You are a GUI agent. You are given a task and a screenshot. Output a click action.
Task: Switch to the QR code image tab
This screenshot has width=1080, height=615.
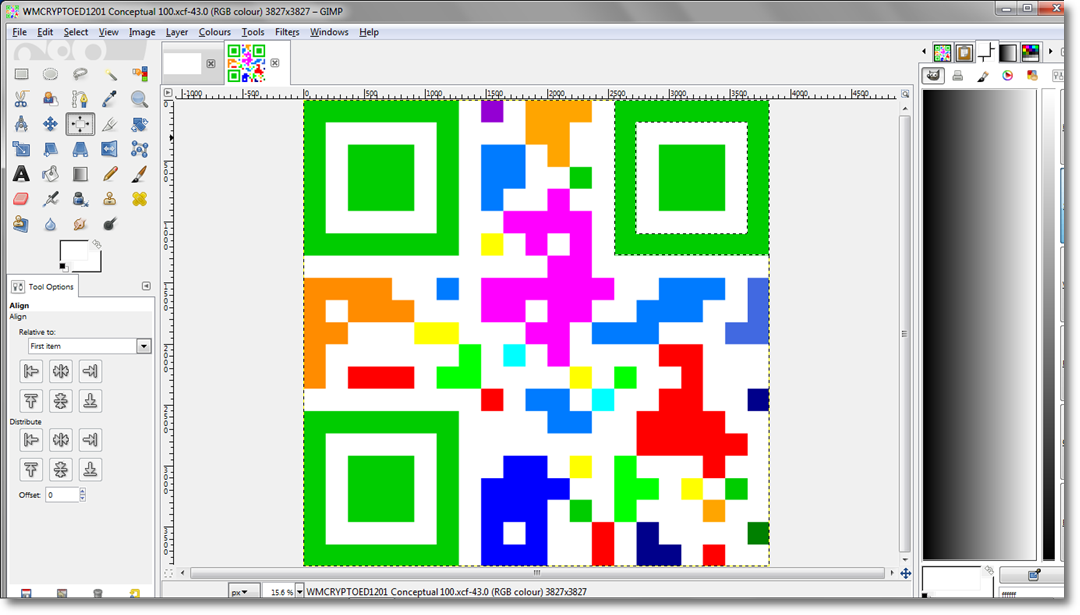coord(247,63)
